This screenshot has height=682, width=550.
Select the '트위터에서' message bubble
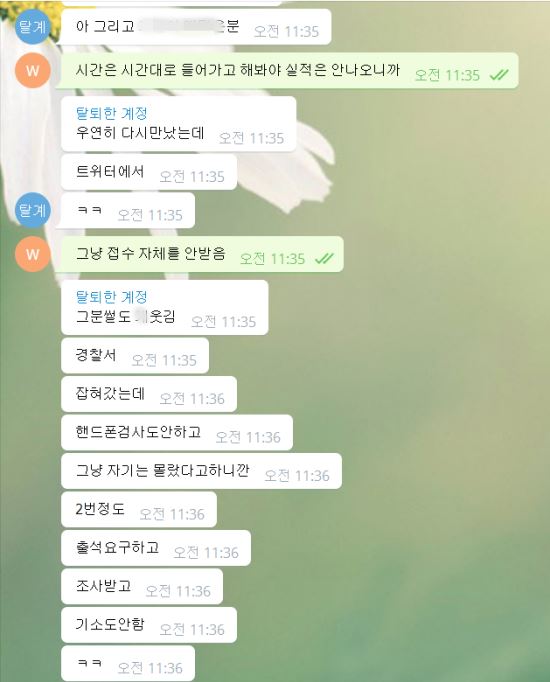[149, 172]
